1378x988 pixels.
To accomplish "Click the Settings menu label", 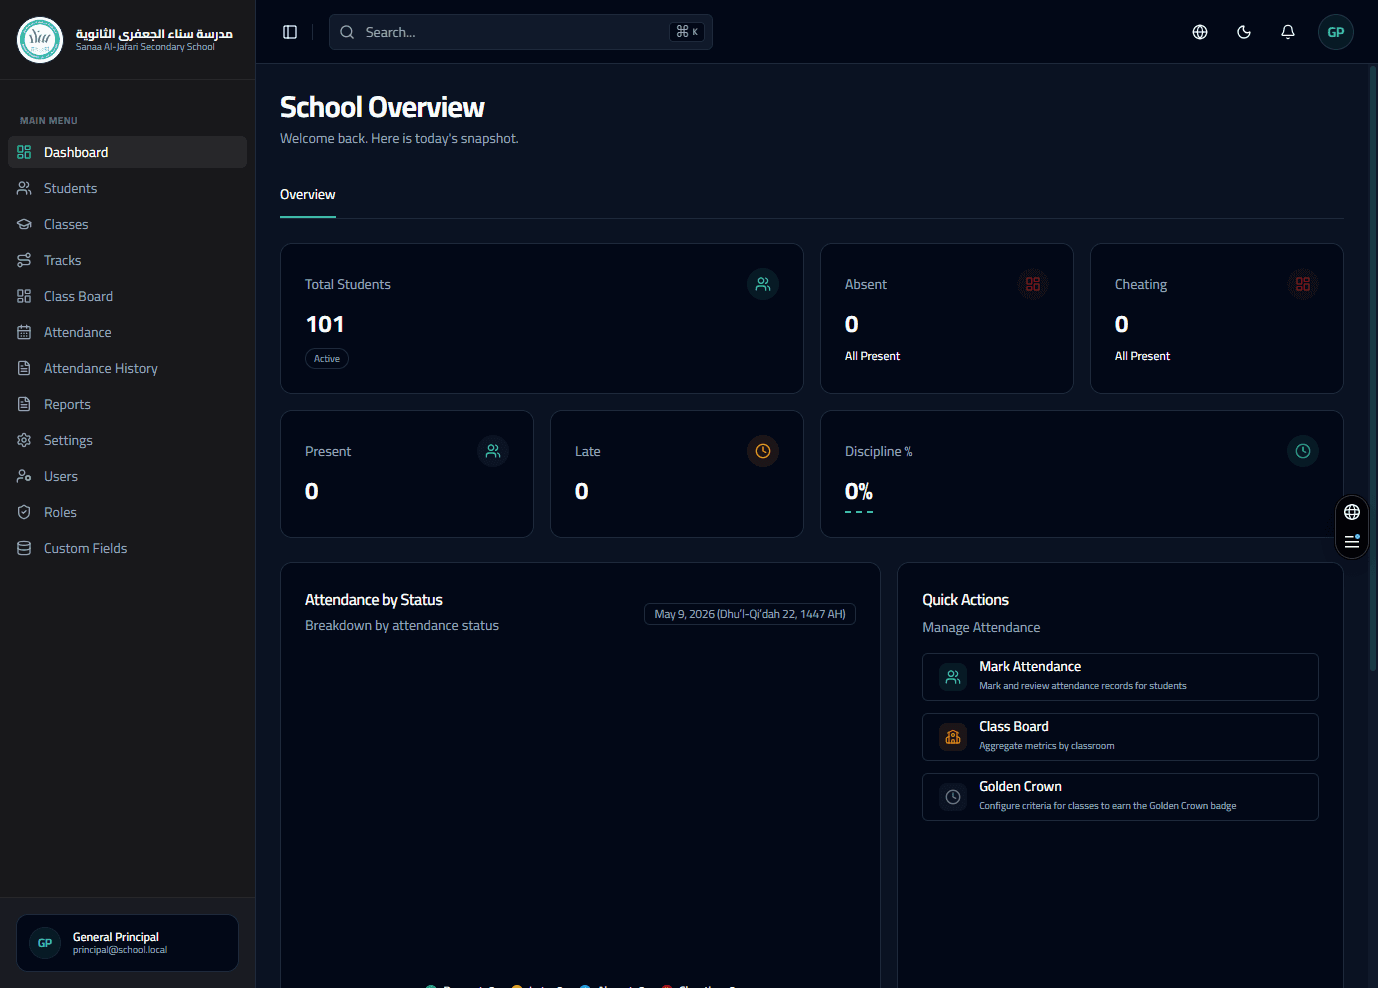I will point(68,440).
